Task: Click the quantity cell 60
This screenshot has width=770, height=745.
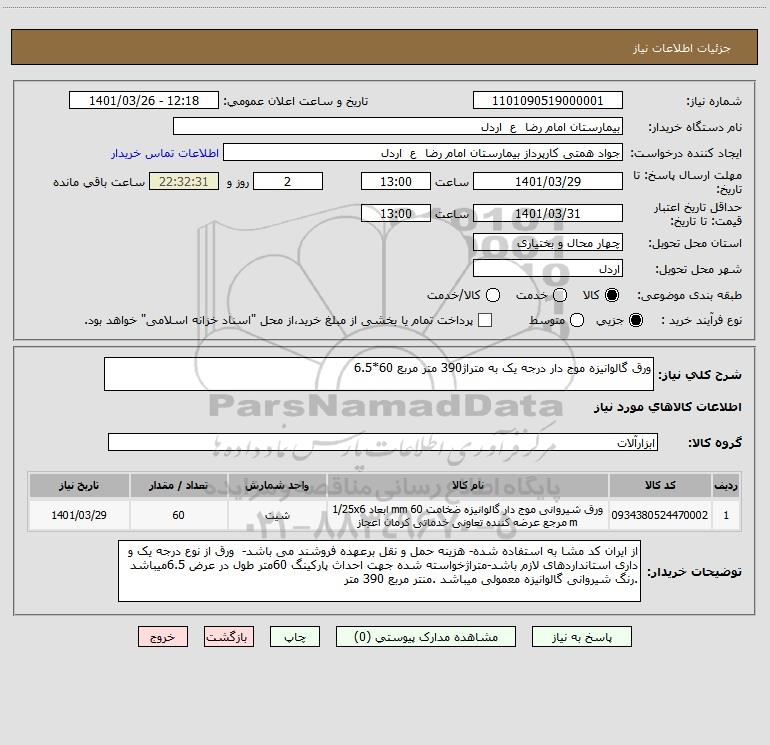Action: [x=178, y=515]
